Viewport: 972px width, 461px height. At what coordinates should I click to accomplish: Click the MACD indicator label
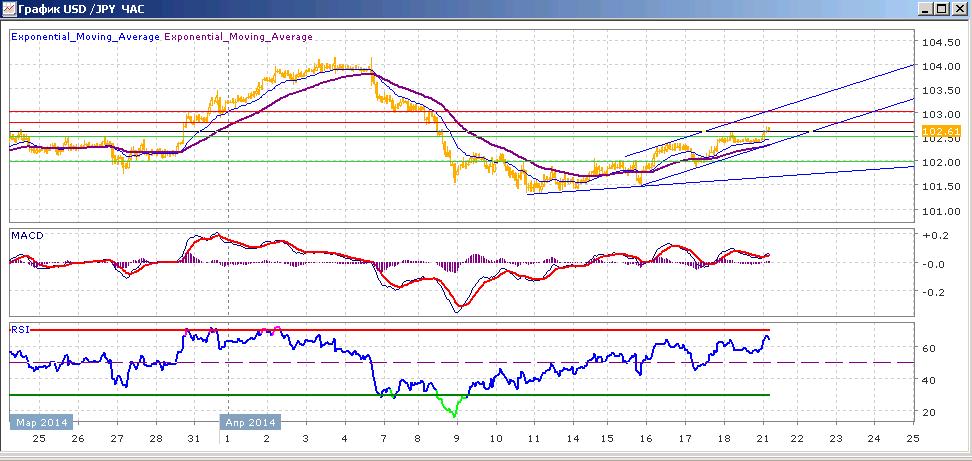click(25, 235)
